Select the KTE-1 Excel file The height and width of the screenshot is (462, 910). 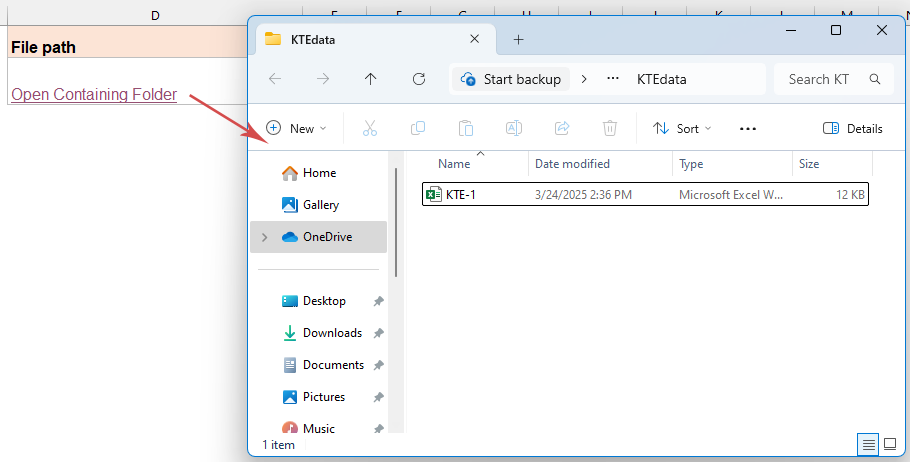click(461, 194)
